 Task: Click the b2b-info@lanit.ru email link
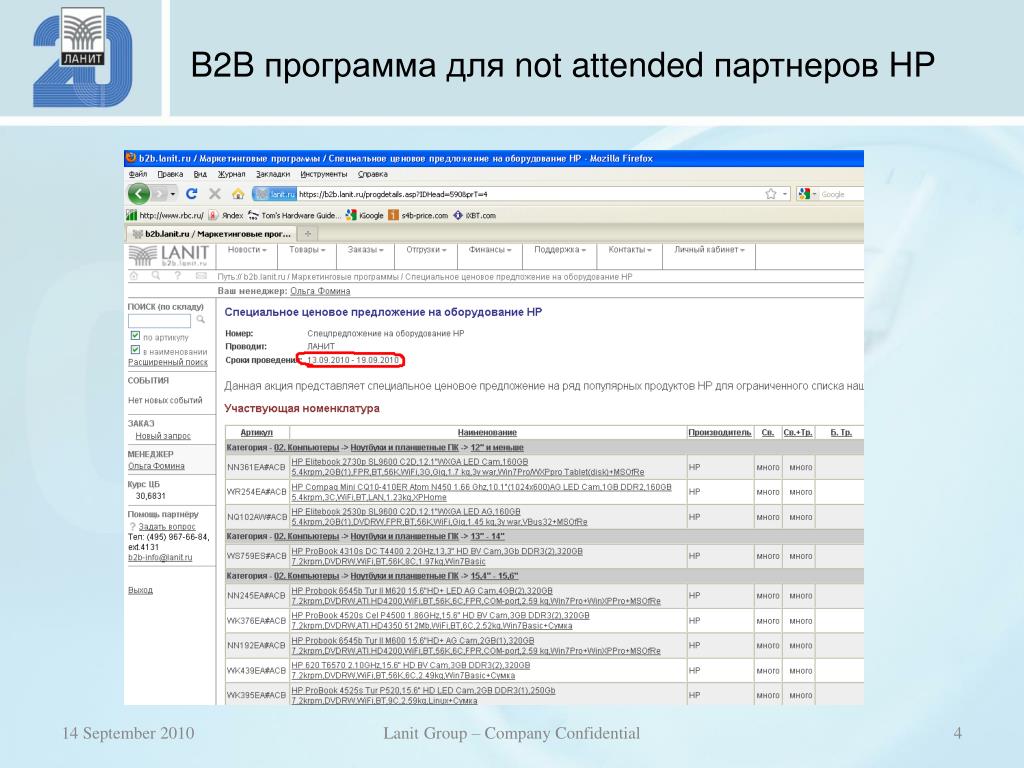coord(160,557)
